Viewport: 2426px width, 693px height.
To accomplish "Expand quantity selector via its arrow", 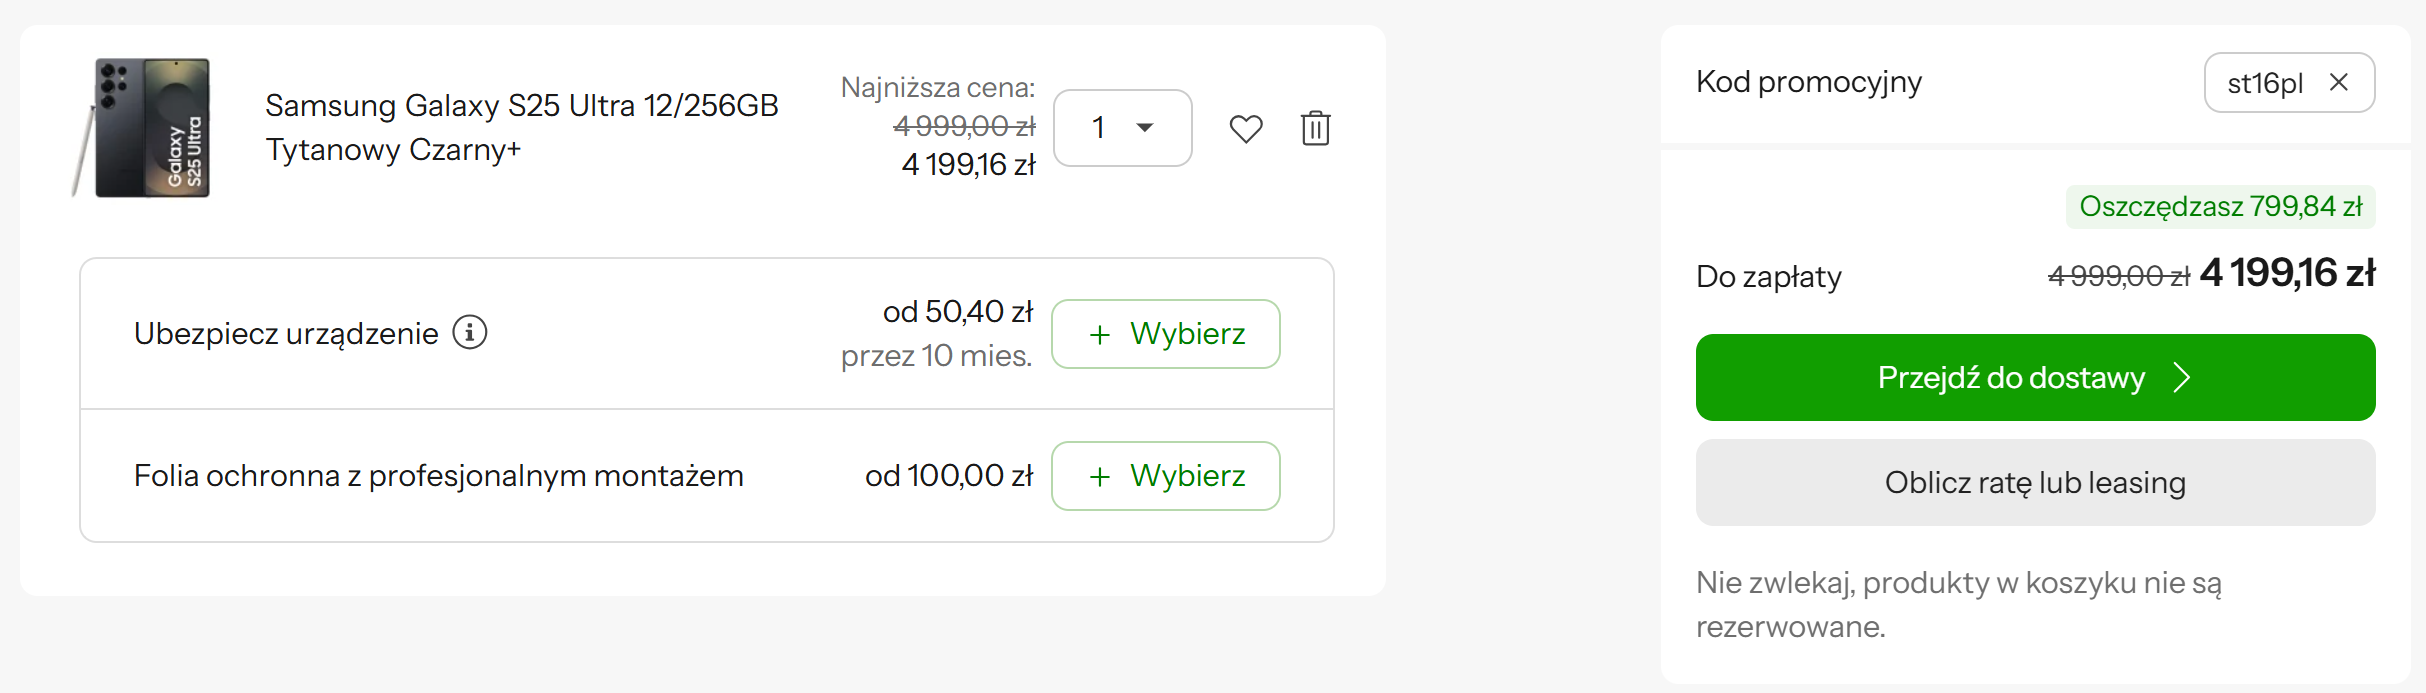I will pos(1145,128).
